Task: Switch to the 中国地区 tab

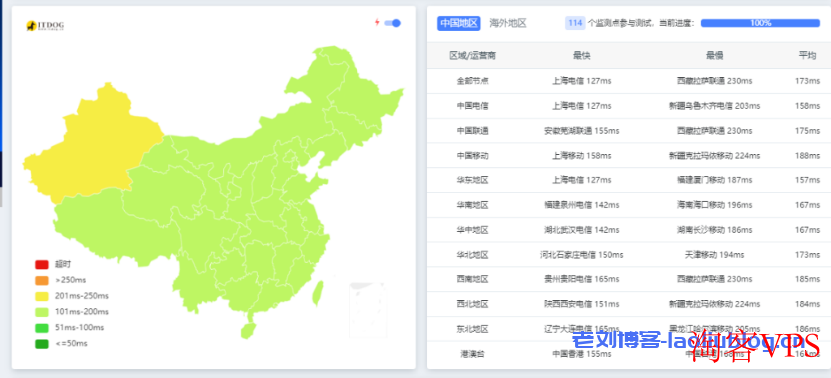Action: 458,23
